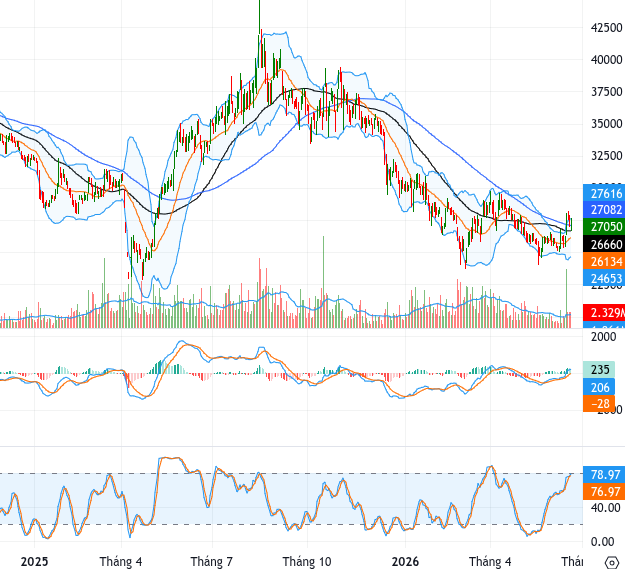Click the 32500 price axis value
625x569 pixels.
(x=606, y=155)
